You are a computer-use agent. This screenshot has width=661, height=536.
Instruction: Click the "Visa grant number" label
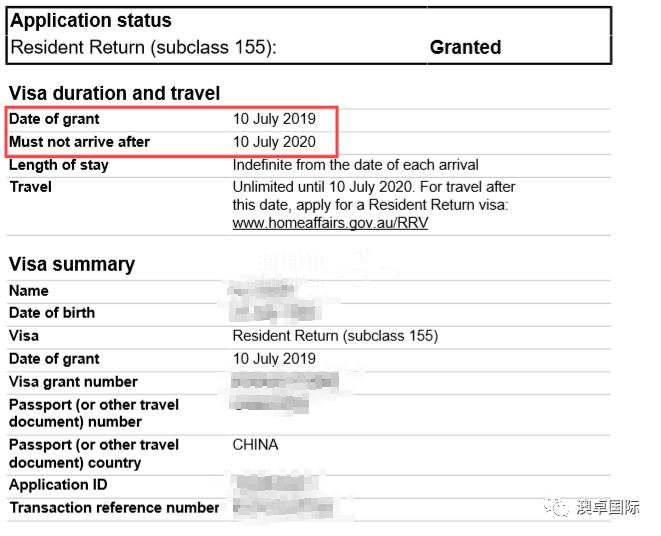point(73,382)
